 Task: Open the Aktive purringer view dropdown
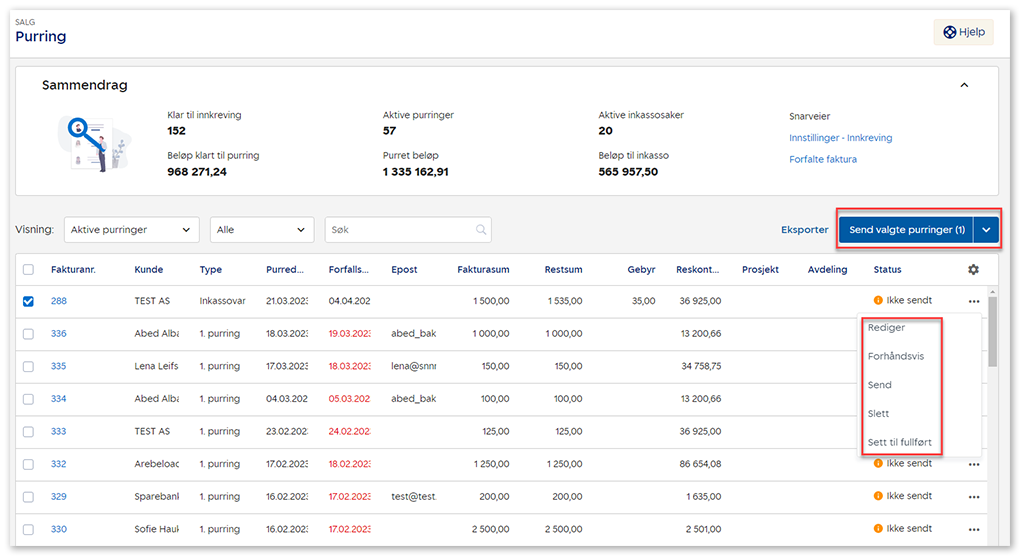point(132,230)
